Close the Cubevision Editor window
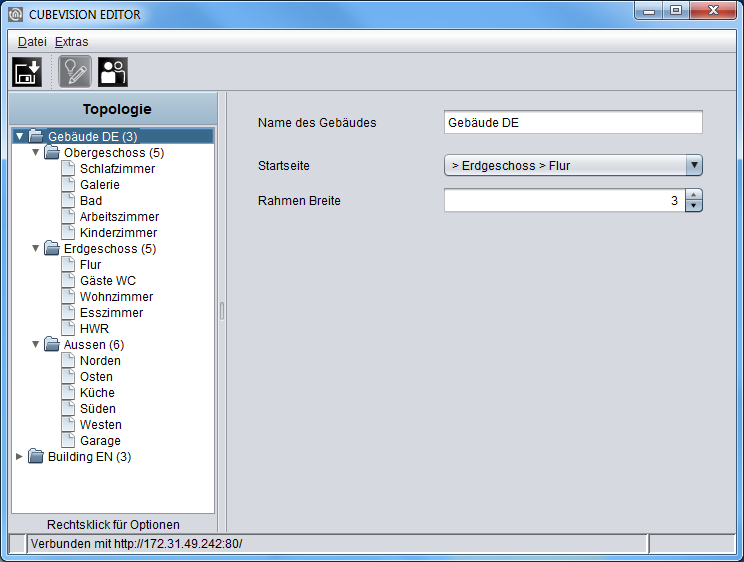 coord(713,10)
